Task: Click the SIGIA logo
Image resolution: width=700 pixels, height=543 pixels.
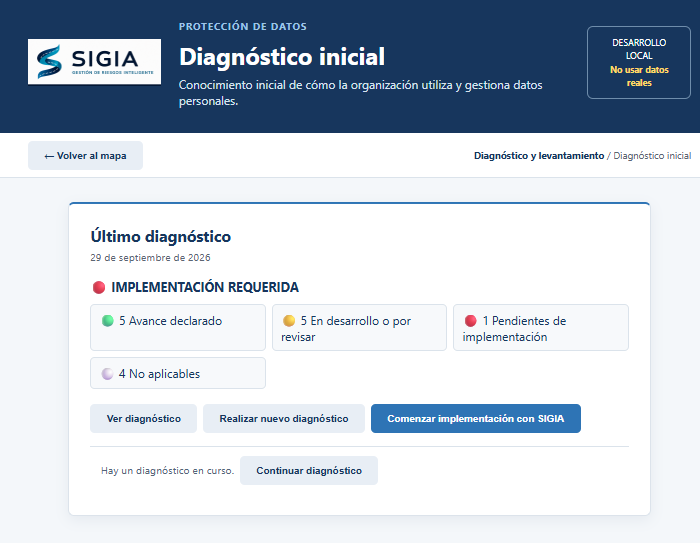Action: (94, 62)
